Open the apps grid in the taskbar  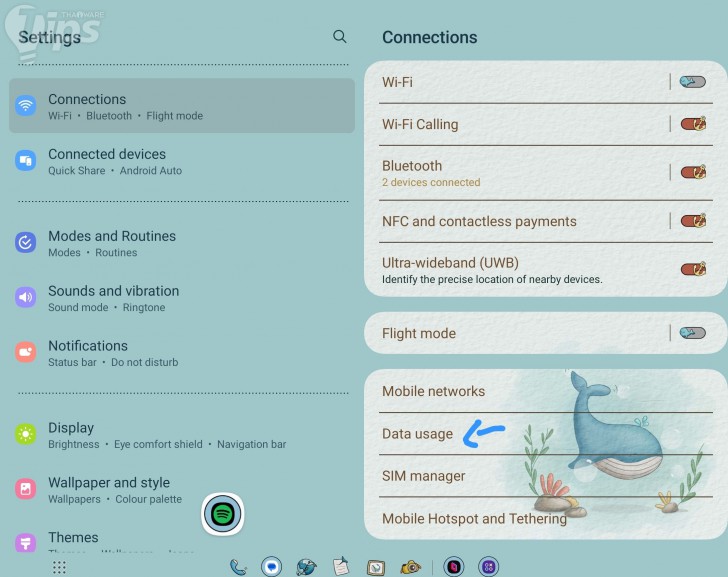coord(59,567)
